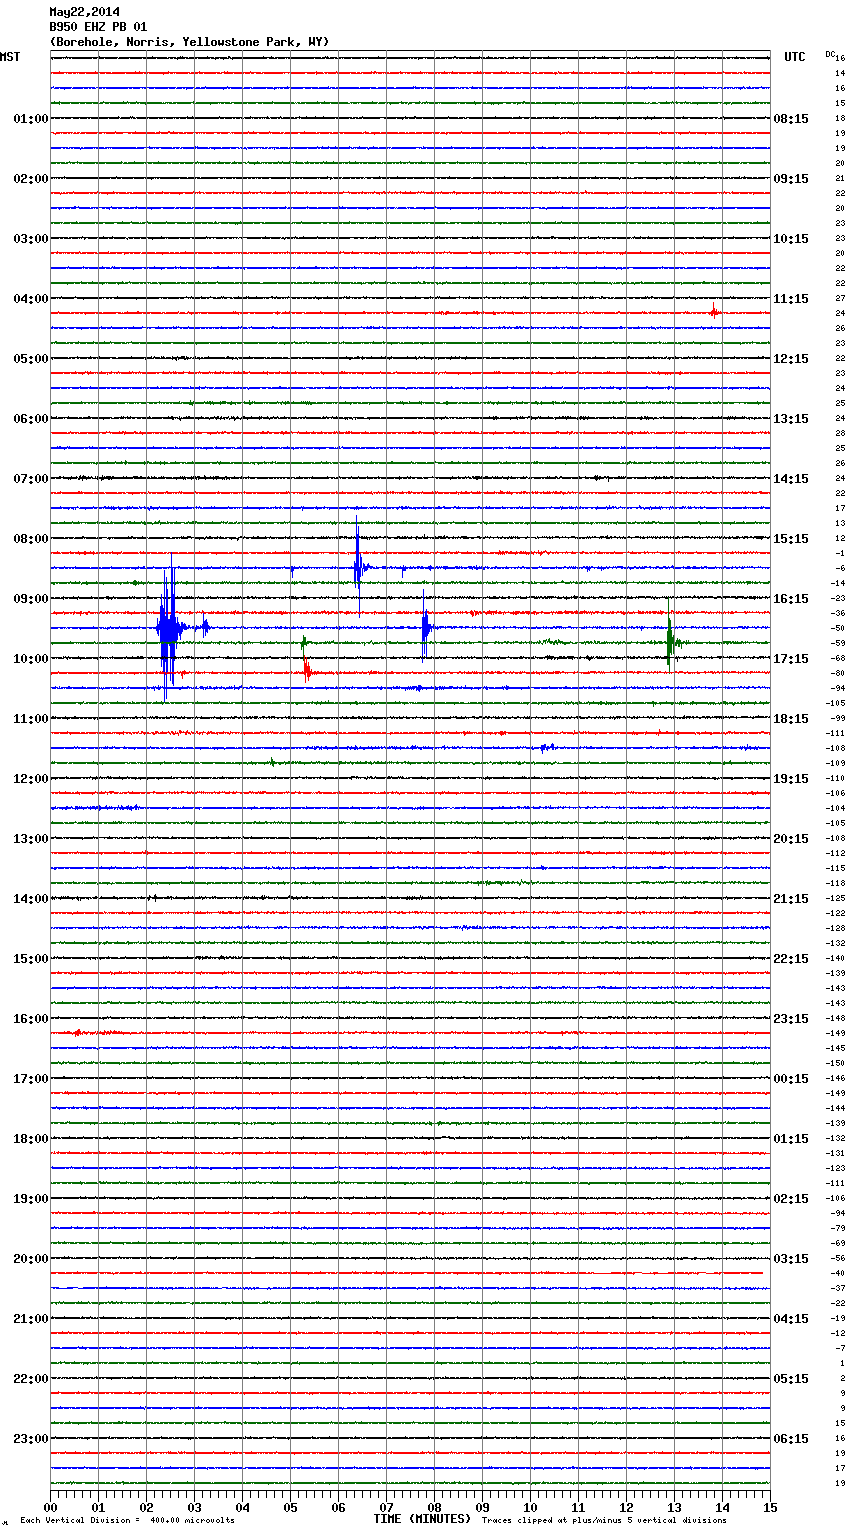Select the station code B950 EHZ PB 01
Screen dimensions: 850x1534
[x=98, y=27]
